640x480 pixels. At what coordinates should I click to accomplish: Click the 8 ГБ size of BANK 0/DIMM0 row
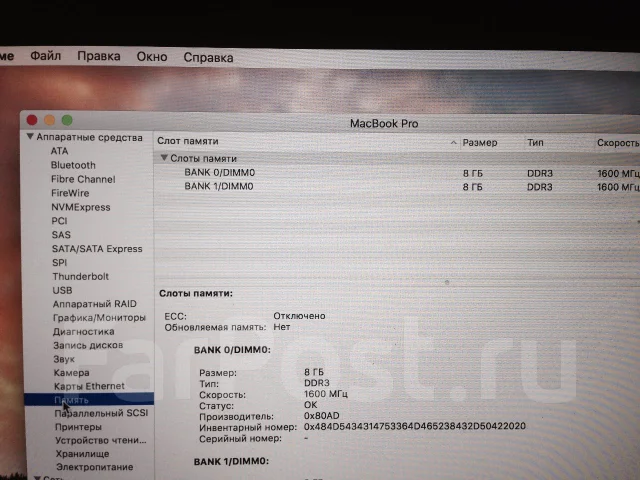[x=473, y=173]
